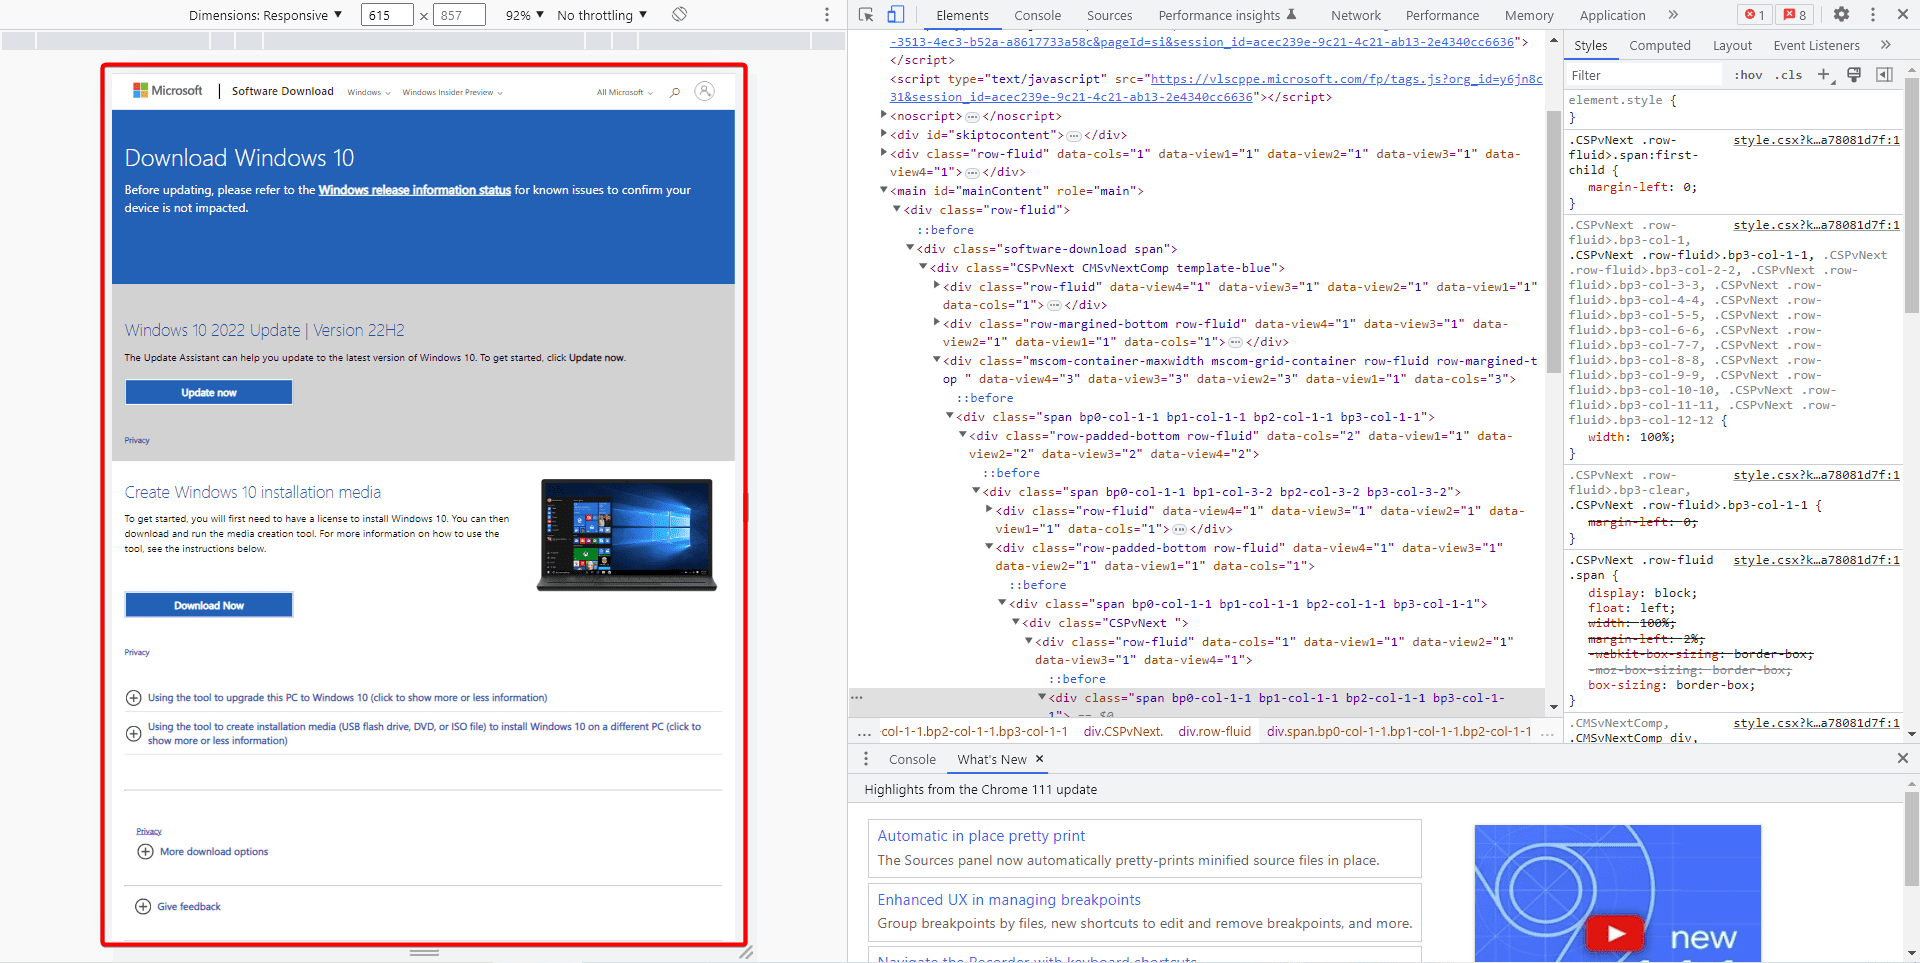The image size is (1921, 963).
Task: Click the search magnifier on Microsoft page
Action: point(675,92)
